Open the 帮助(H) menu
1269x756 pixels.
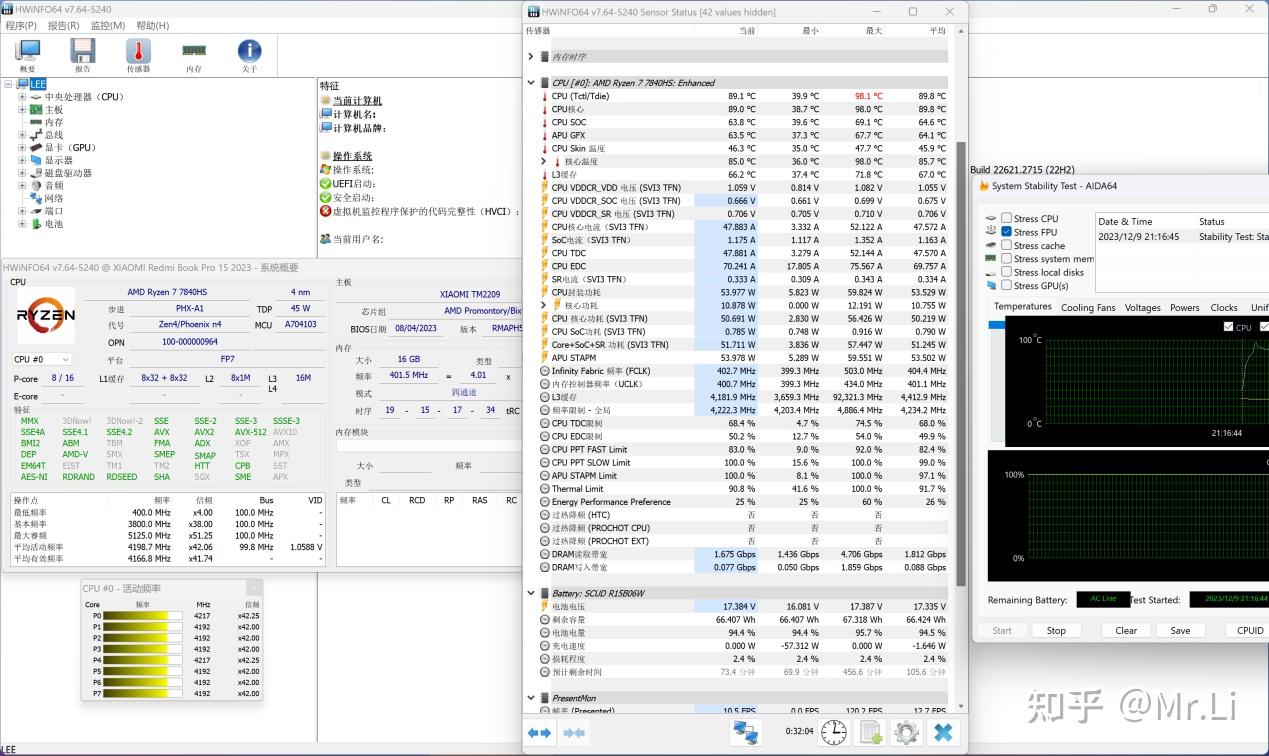152,25
